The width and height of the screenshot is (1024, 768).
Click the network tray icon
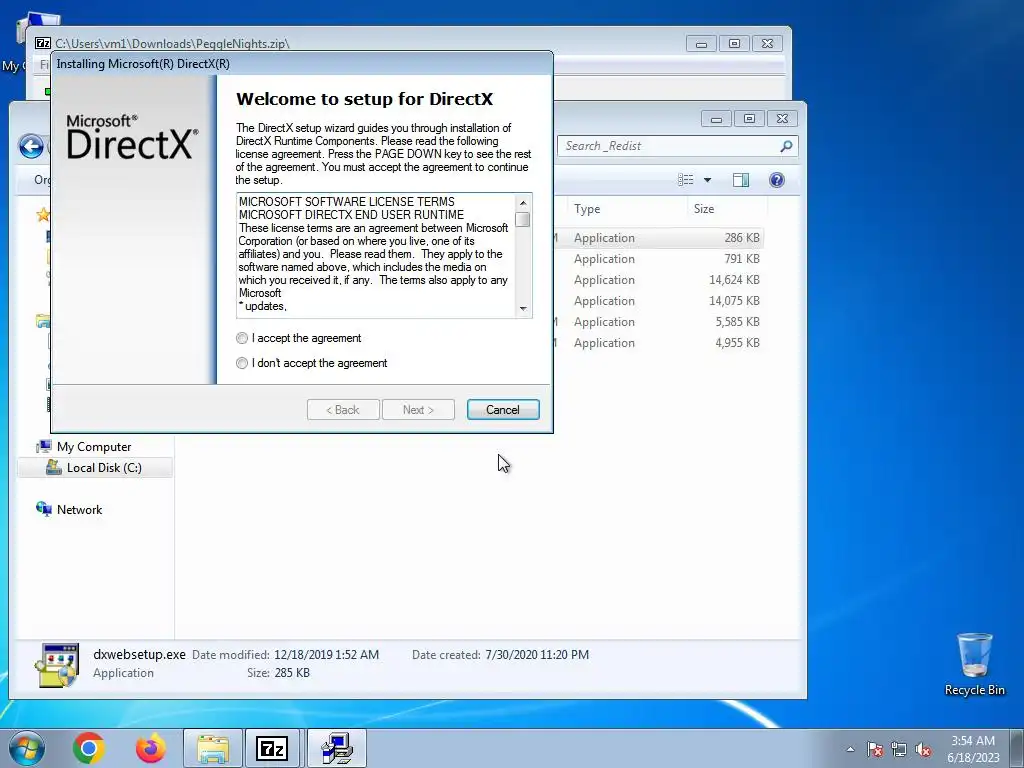tap(899, 749)
